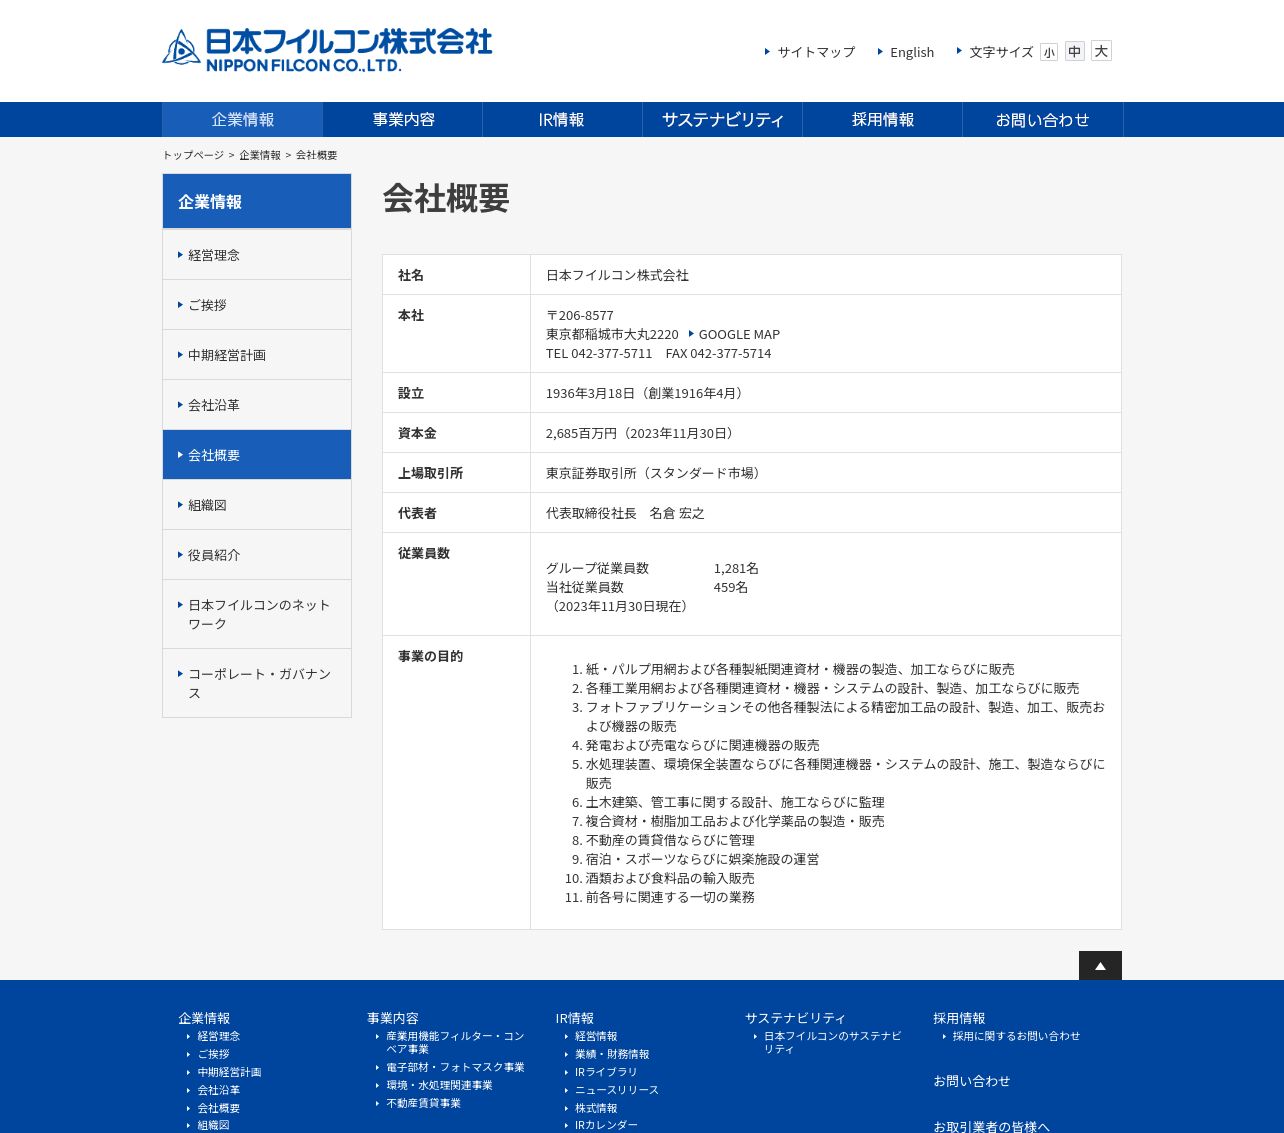Click the representative name 名倉 宏之
Image resolution: width=1284 pixels, height=1133 pixels.
(677, 513)
